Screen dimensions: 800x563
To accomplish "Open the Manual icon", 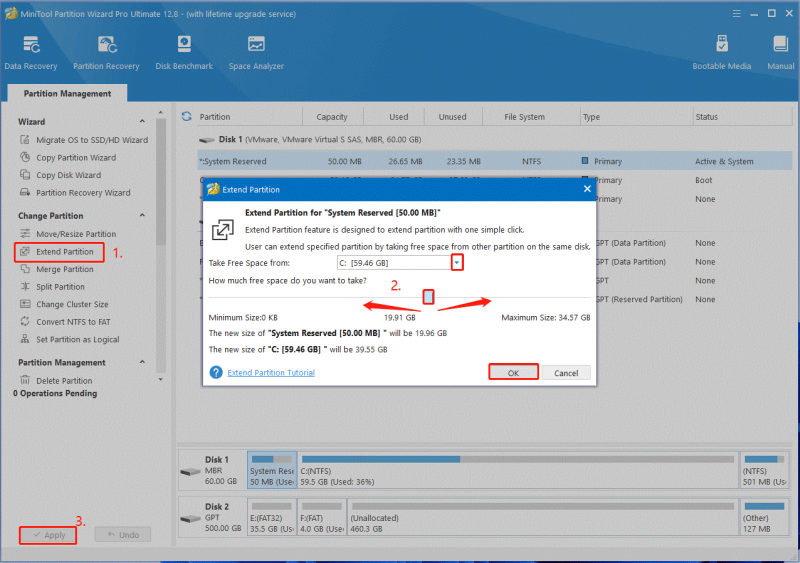I will (x=781, y=53).
